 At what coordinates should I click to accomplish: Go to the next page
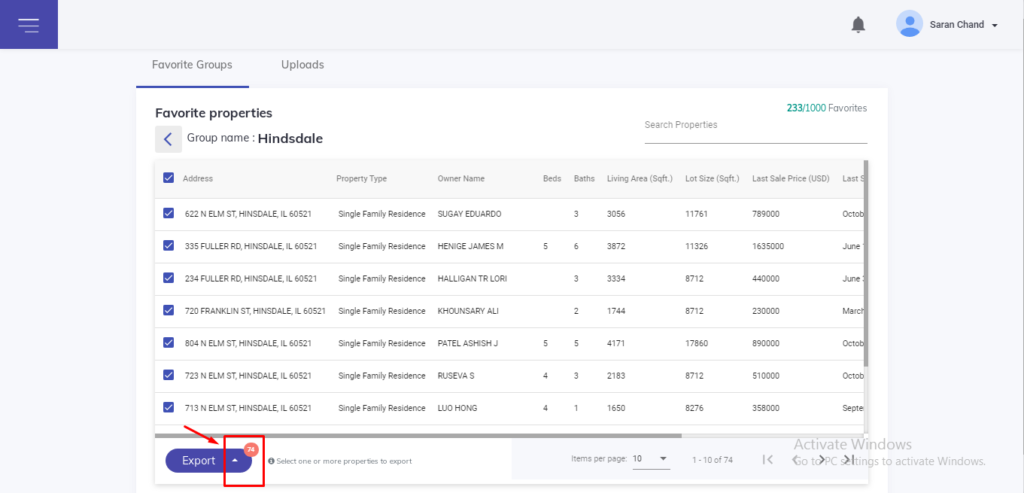[x=822, y=460]
